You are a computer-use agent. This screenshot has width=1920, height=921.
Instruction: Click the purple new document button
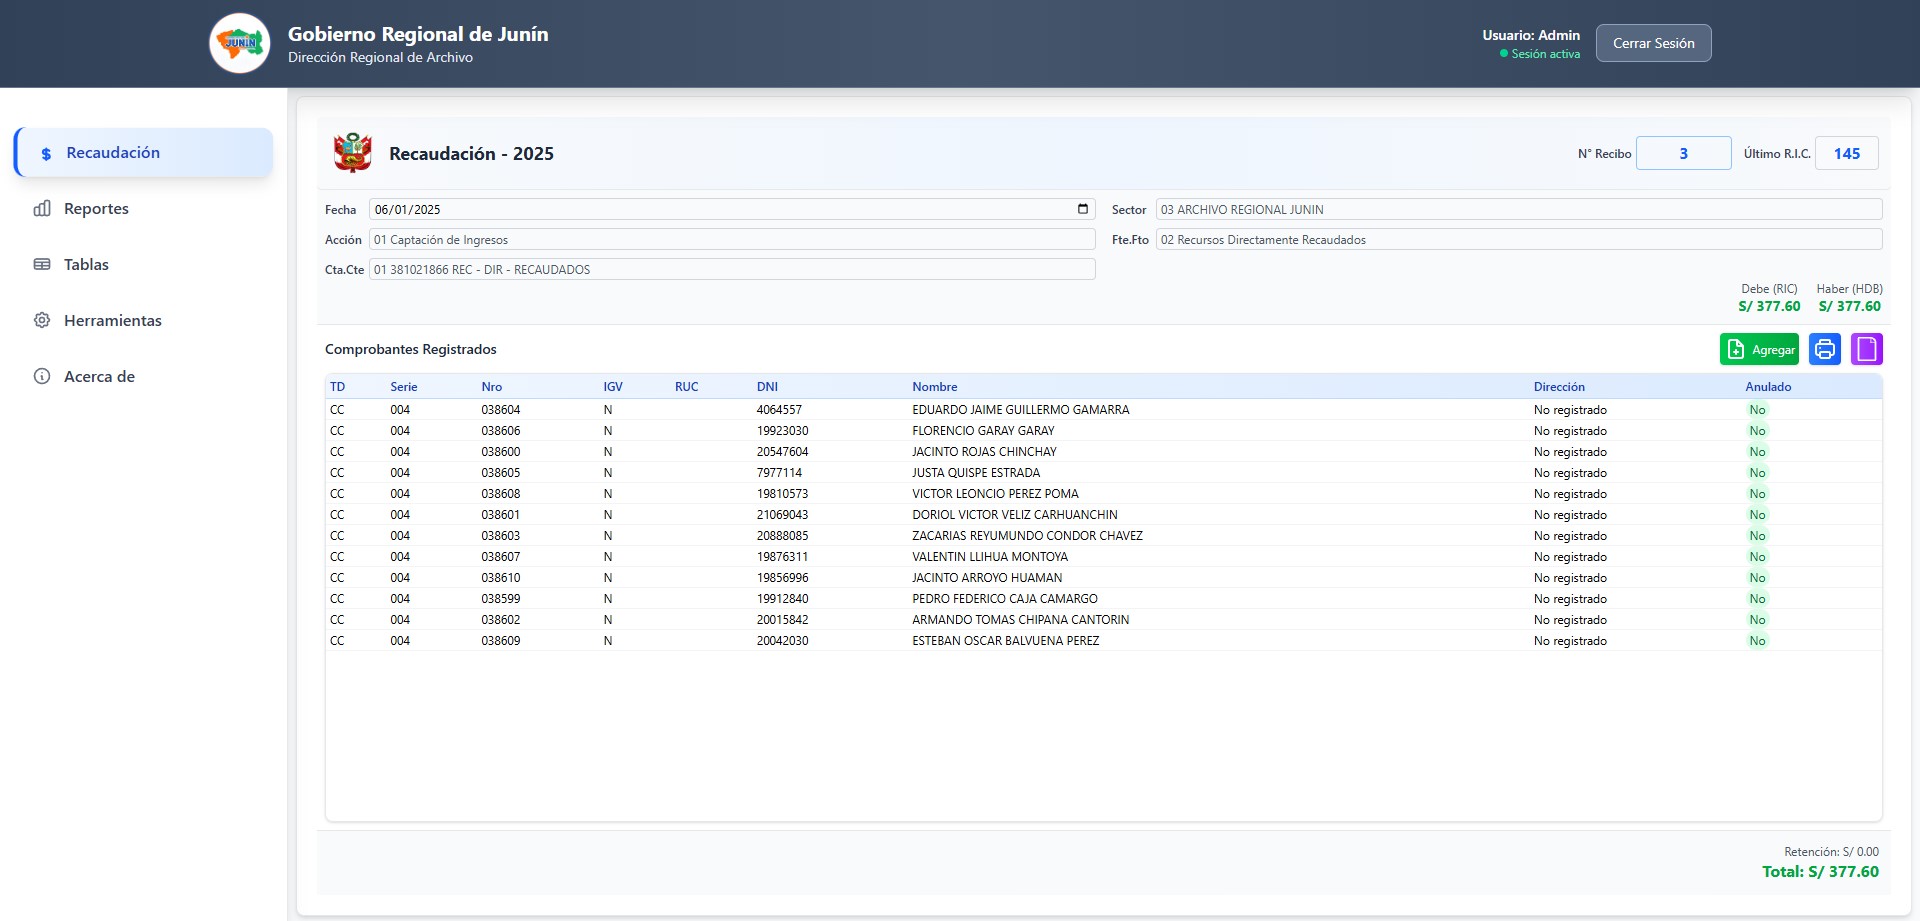click(x=1866, y=349)
